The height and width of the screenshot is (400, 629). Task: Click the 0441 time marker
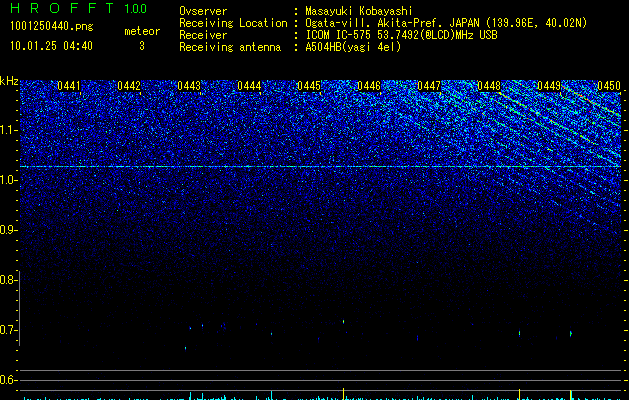pyautogui.click(x=69, y=86)
